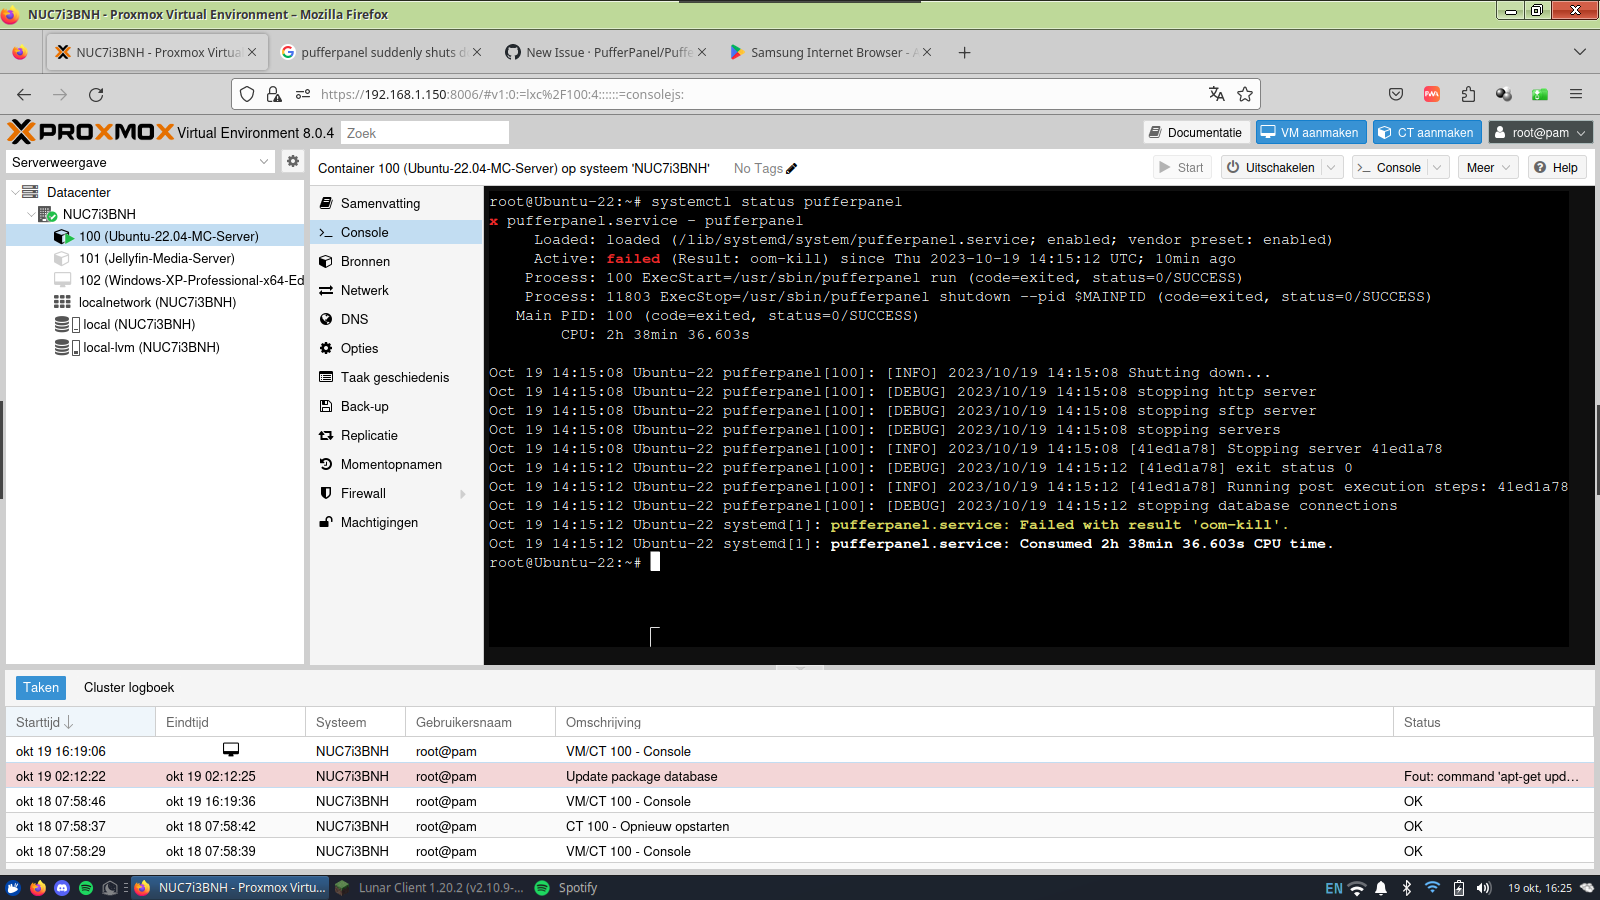
Task: Select the Back-up sidebar icon
Action: point(325,406)
